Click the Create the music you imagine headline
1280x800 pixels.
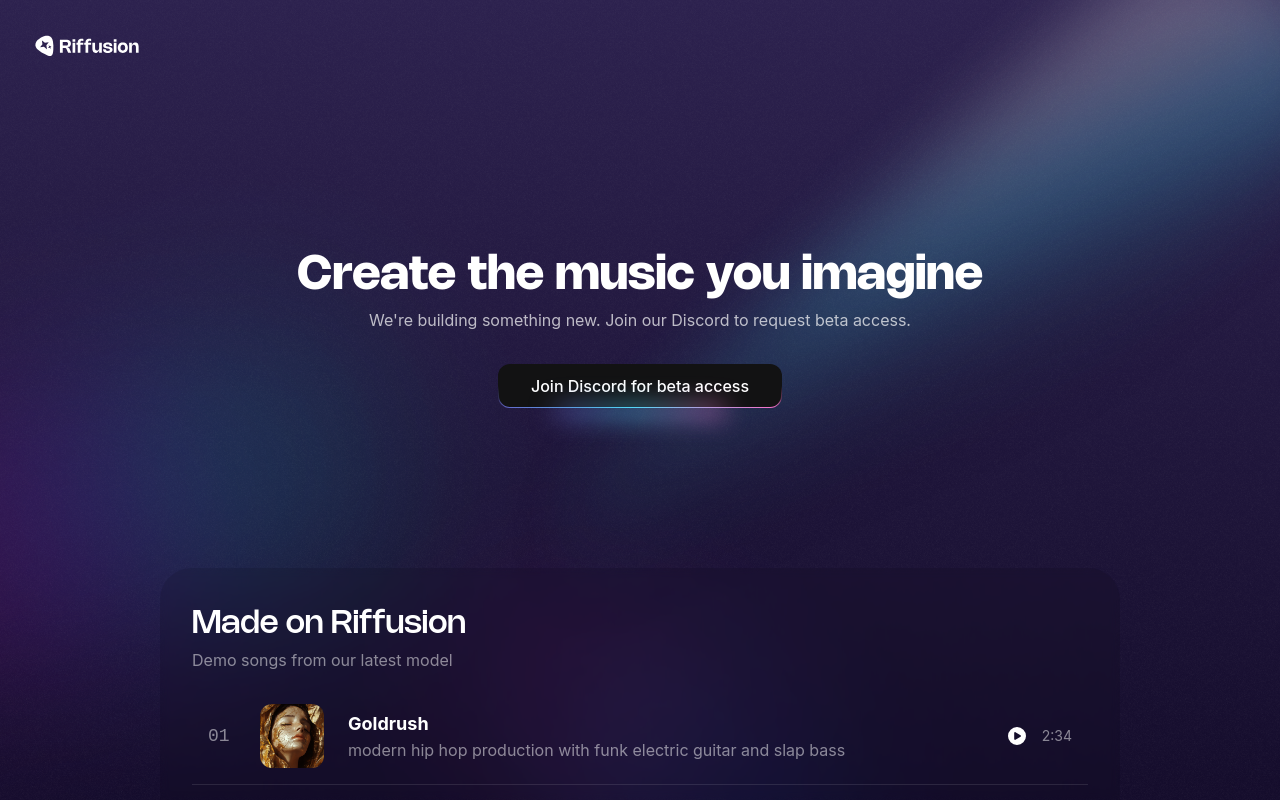pos(640,272)
